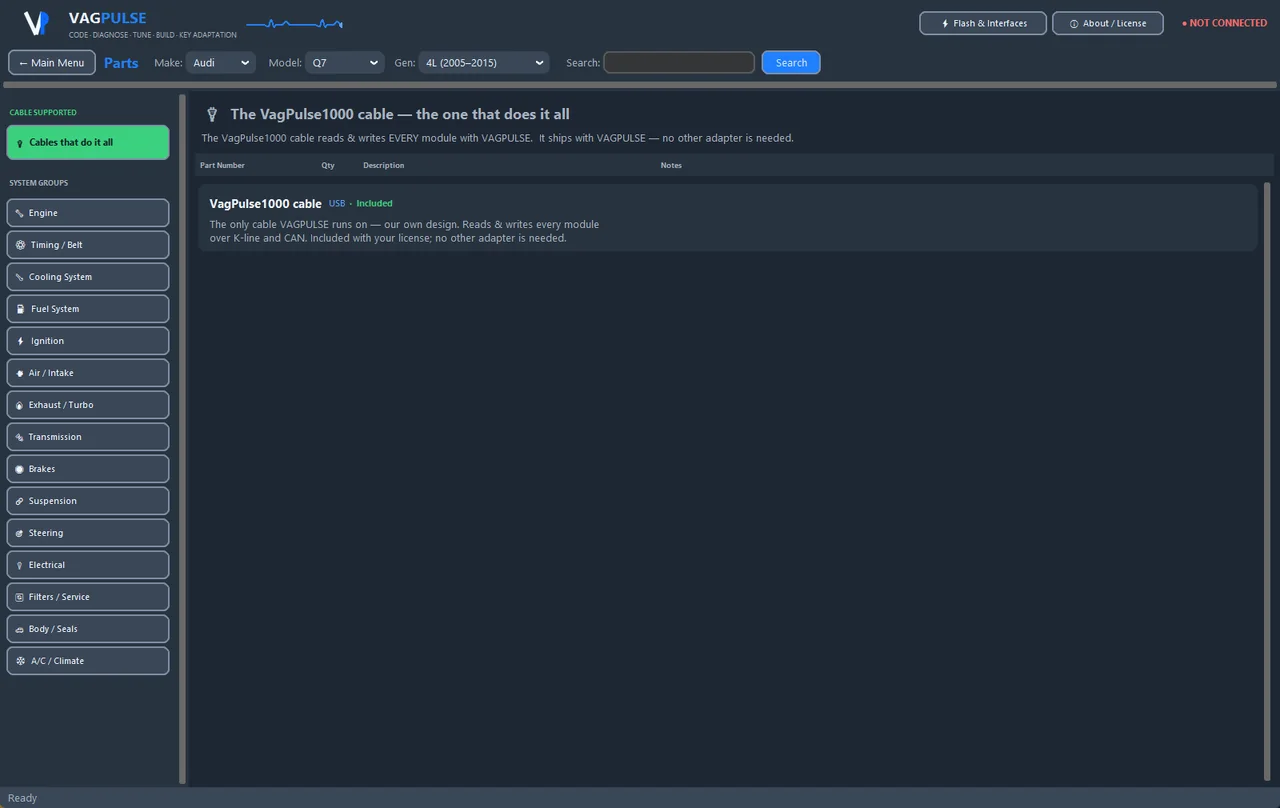Click the heartbeat pulse line graphic in header
This screenshot has width=1280, height=808.
click(294, 24)
